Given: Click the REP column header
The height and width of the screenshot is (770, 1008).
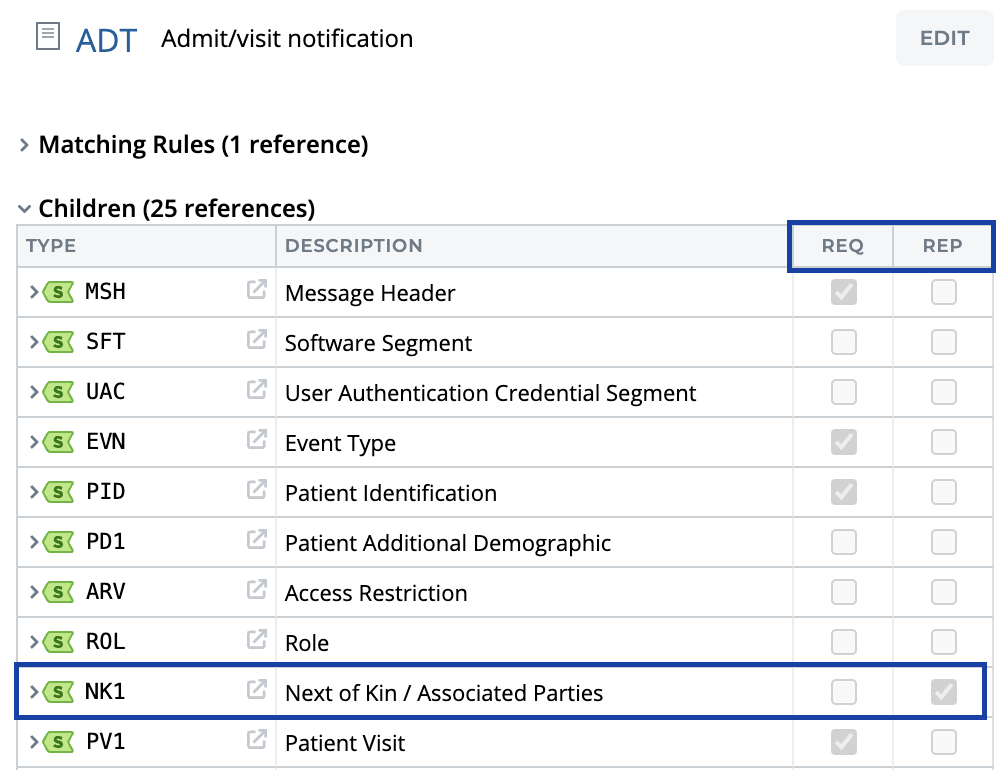Looking at the screenshot, I should [x=942, y=246].
